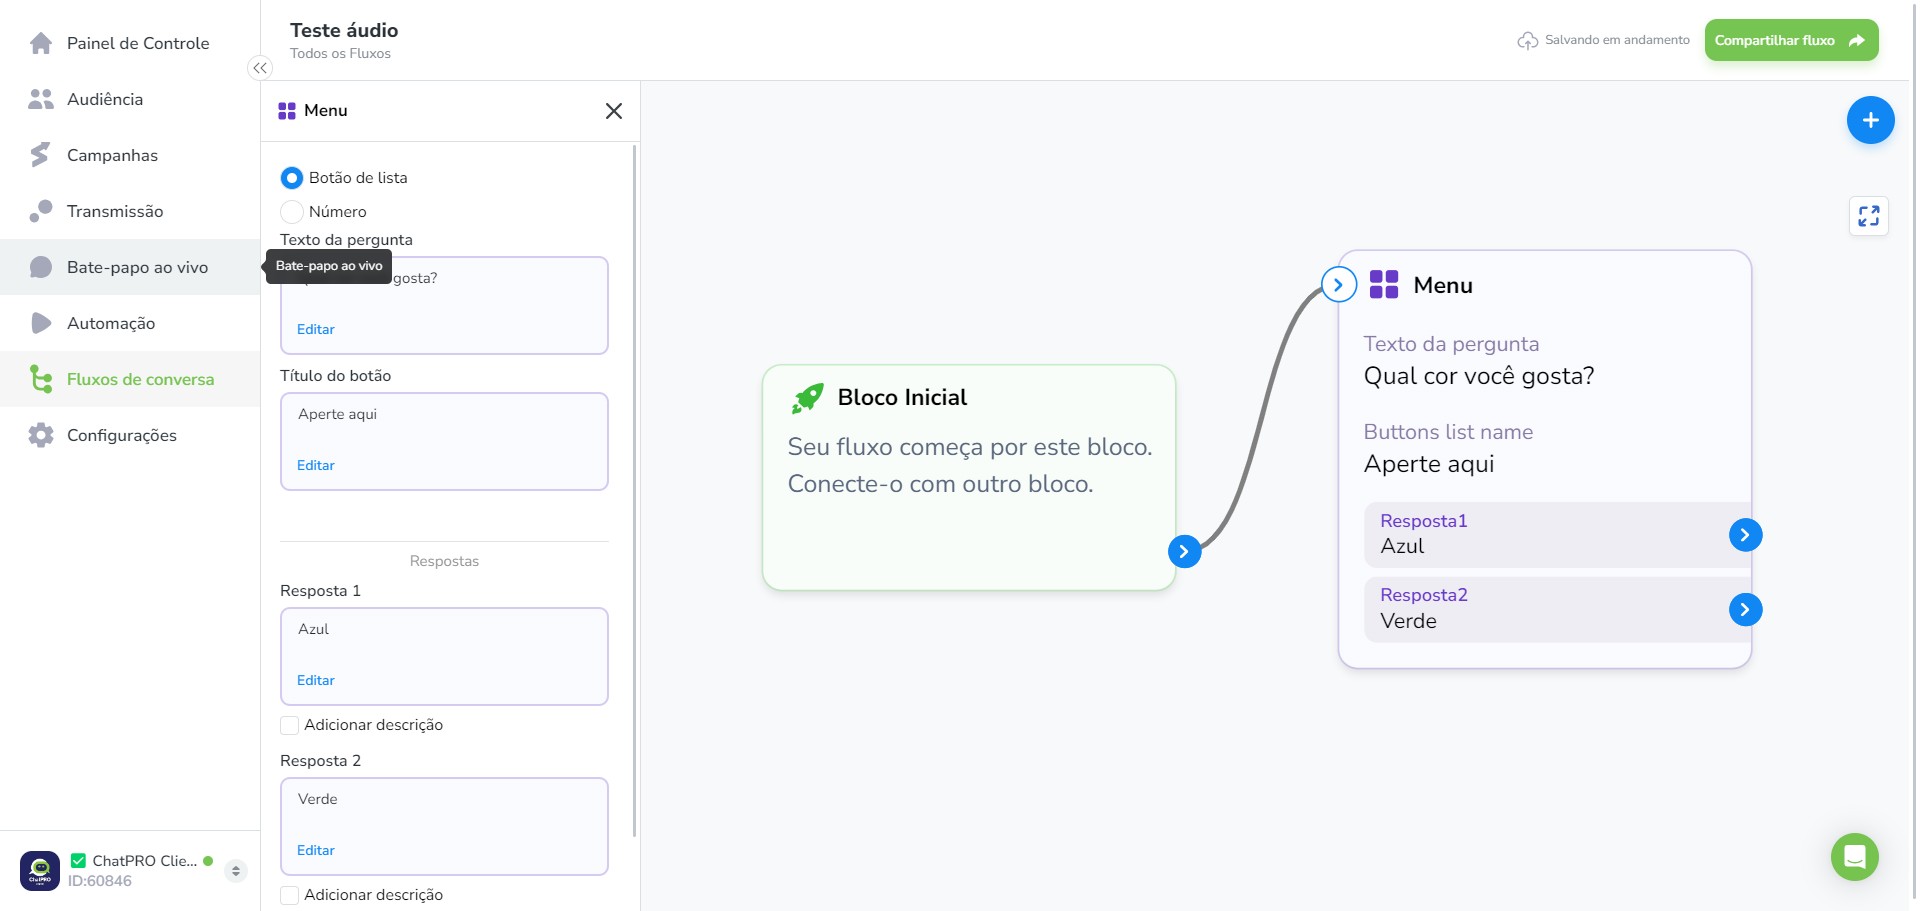Click the cloud saving status icon
Image resolution: width=1920 pixels, height=911 pixels.
click(x=1527, y=41)
